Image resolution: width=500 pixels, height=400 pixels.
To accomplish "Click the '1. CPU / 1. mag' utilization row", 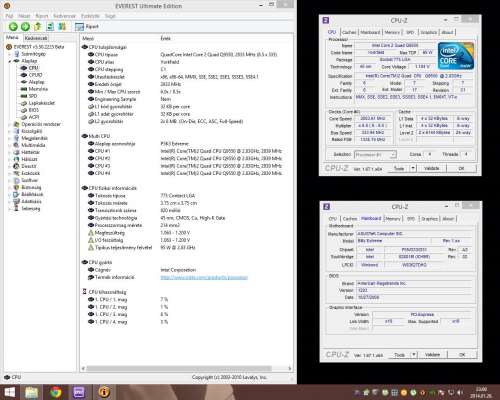I will tap(128, 300).
